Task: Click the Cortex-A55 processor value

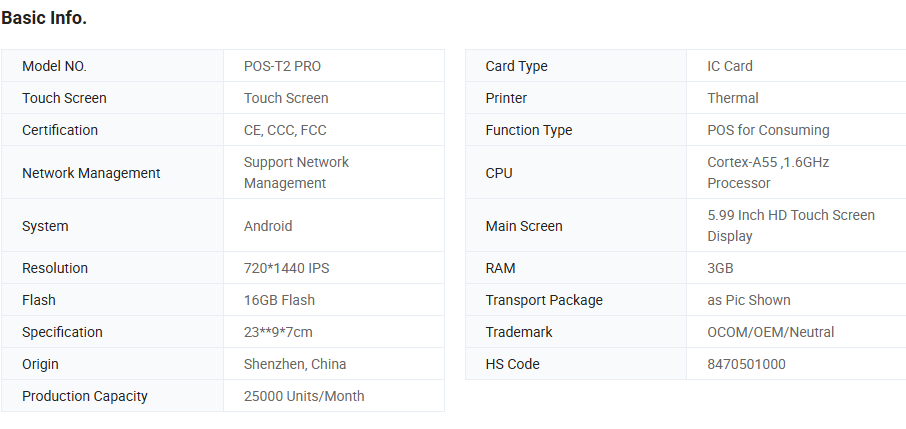Action: (x=768, y=172)
